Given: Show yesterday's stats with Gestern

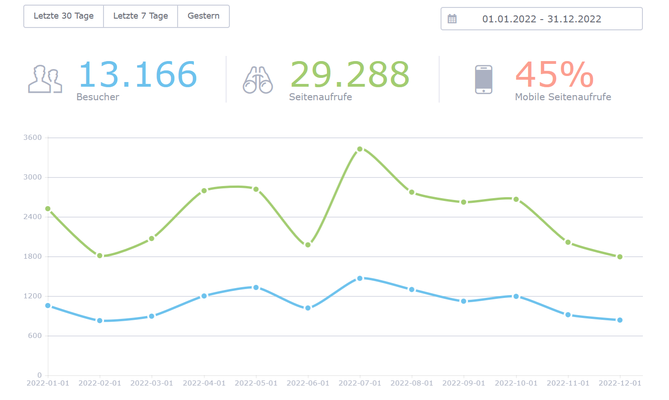Looking at the screenshot, I should 204,16.
